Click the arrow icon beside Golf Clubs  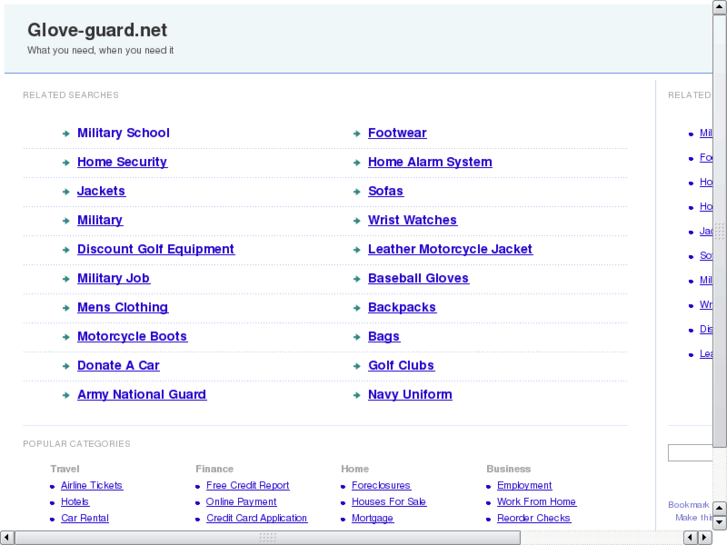click(357, 366)
